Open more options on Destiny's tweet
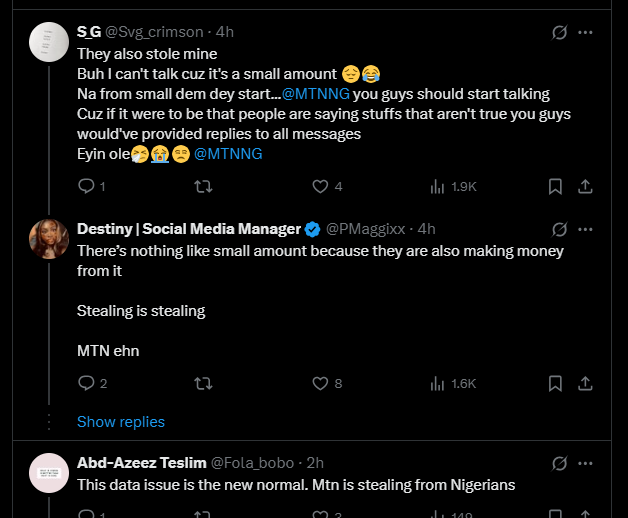628x518 pixels. tap(586, 230)
